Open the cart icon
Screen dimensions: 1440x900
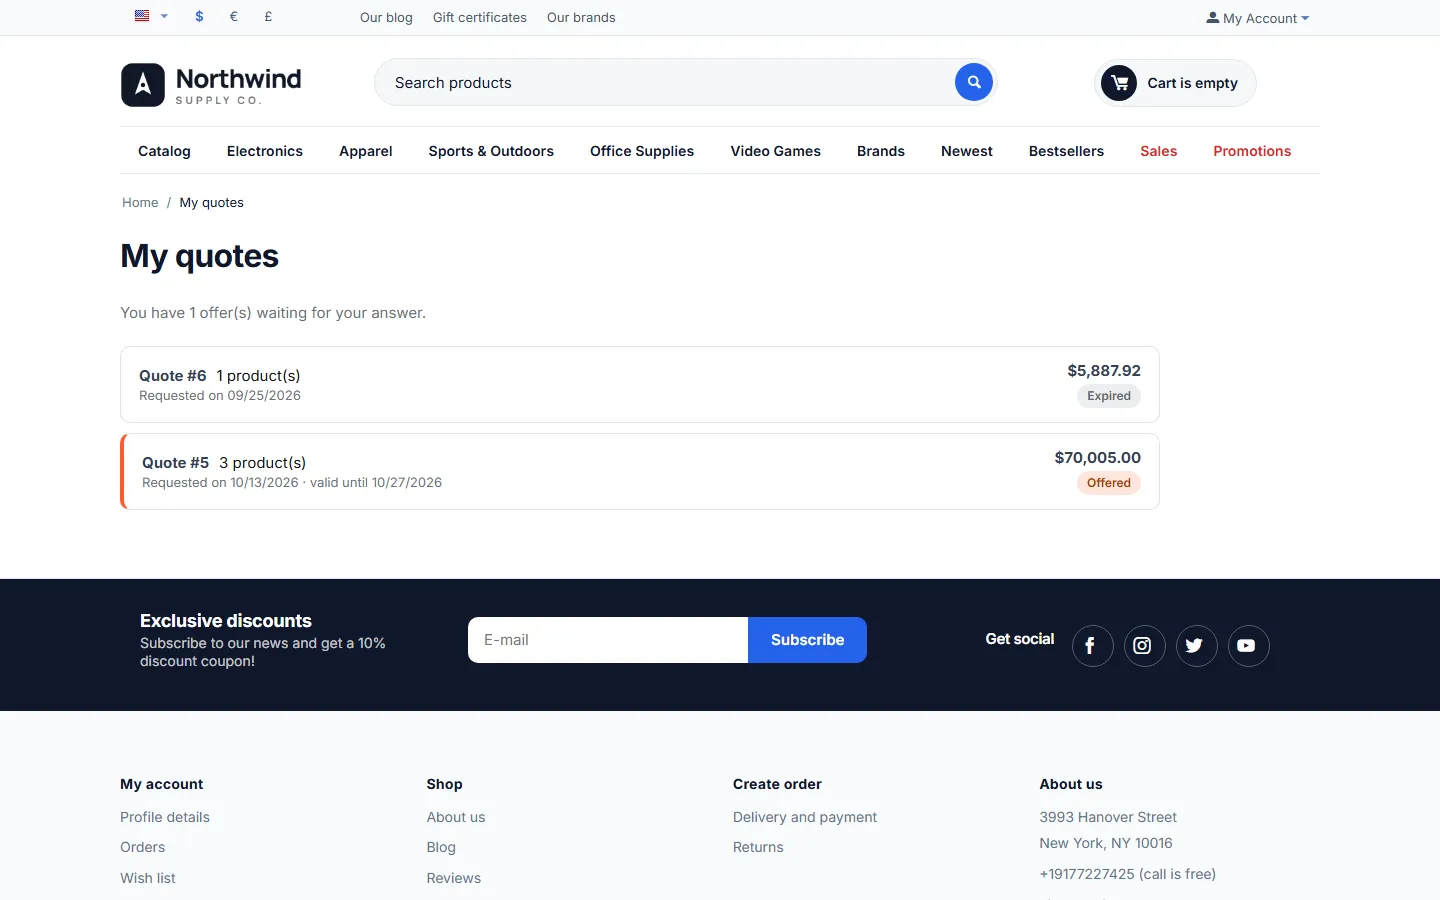click(x=1119, y=83)
